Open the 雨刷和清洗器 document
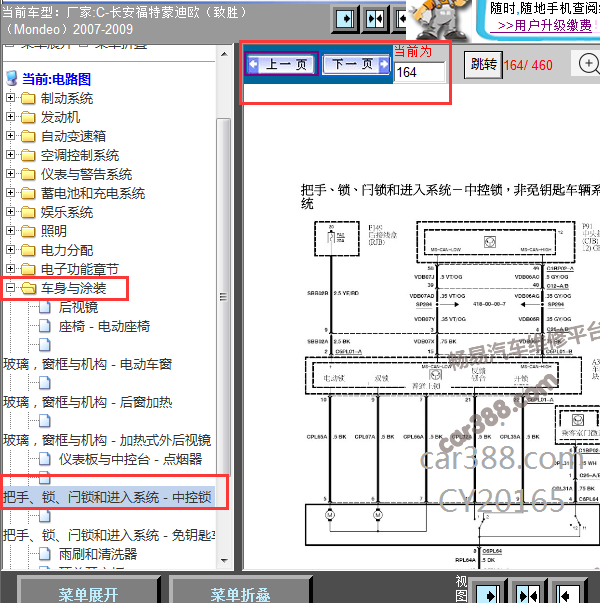The width and height of the screenshot is (600, 603). pos(98,554)
